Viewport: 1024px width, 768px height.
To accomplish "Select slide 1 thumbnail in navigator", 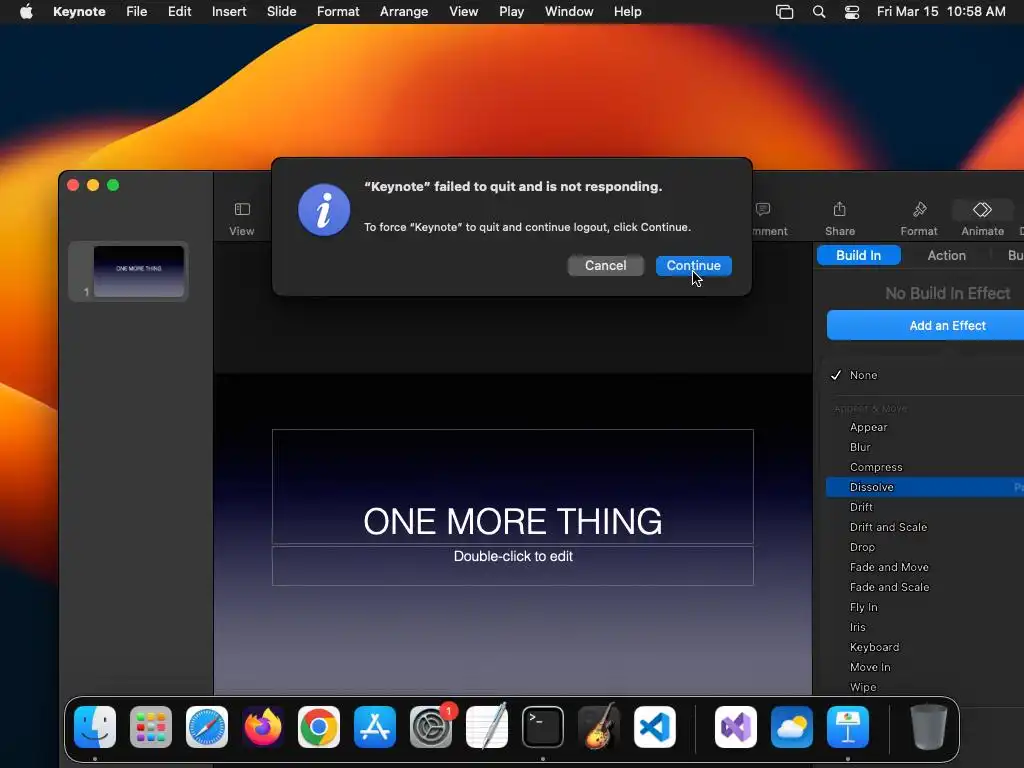I will pos(138,271).
